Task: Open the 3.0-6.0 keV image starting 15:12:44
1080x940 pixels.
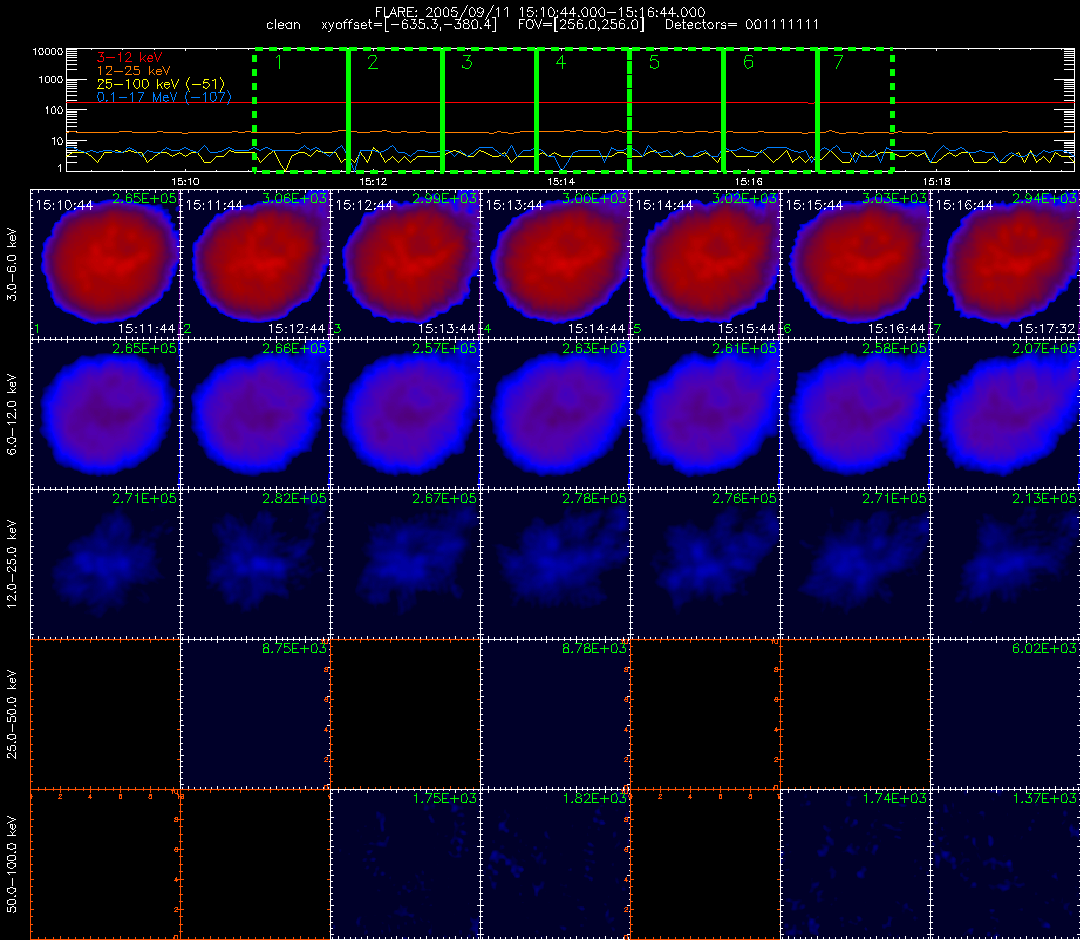Action: [x=406, y=264]
